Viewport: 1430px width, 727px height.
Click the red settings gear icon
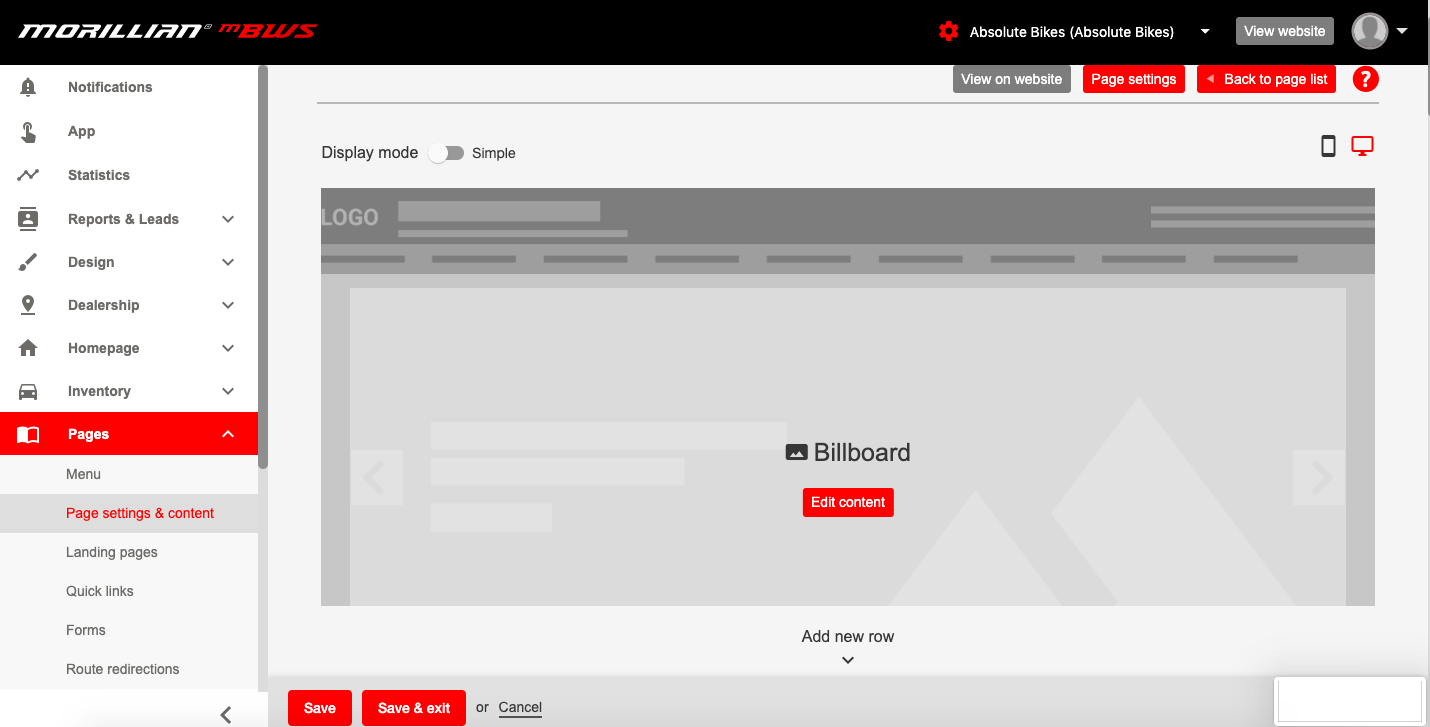[948, 32]
